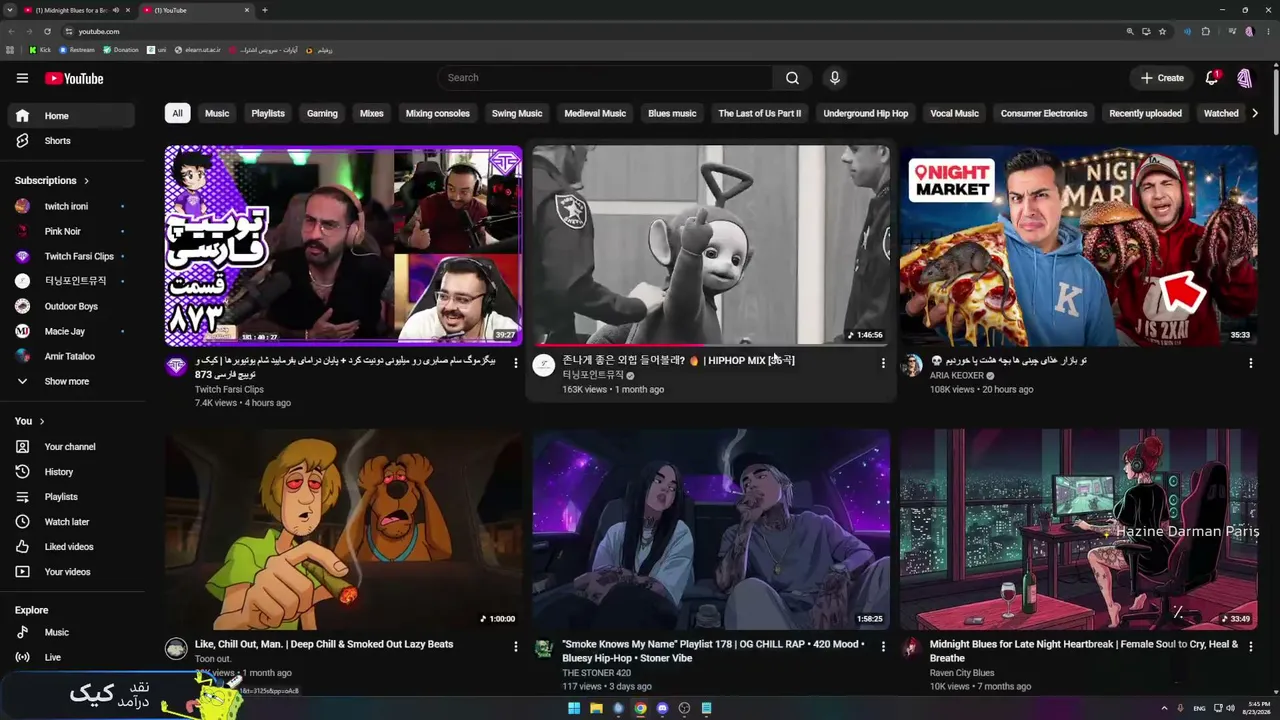Expand the You section header

pyautogui.click(x=30, y=422)
